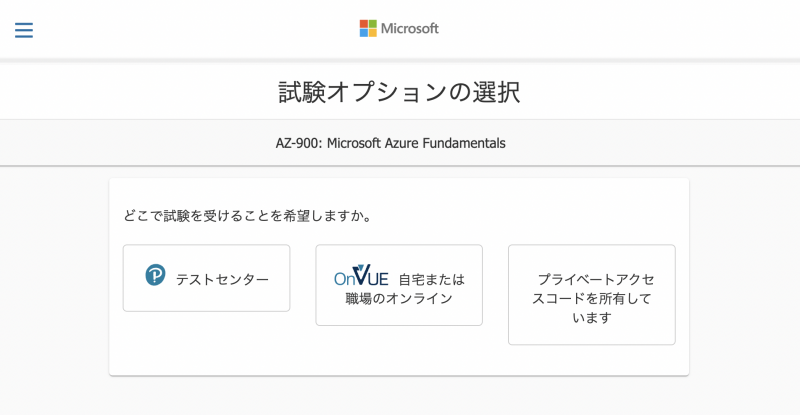The width and height of the screenshot is (800, 415).
Task: Click the Microsoft four-square logo
Action: click(x=368, y=28)
